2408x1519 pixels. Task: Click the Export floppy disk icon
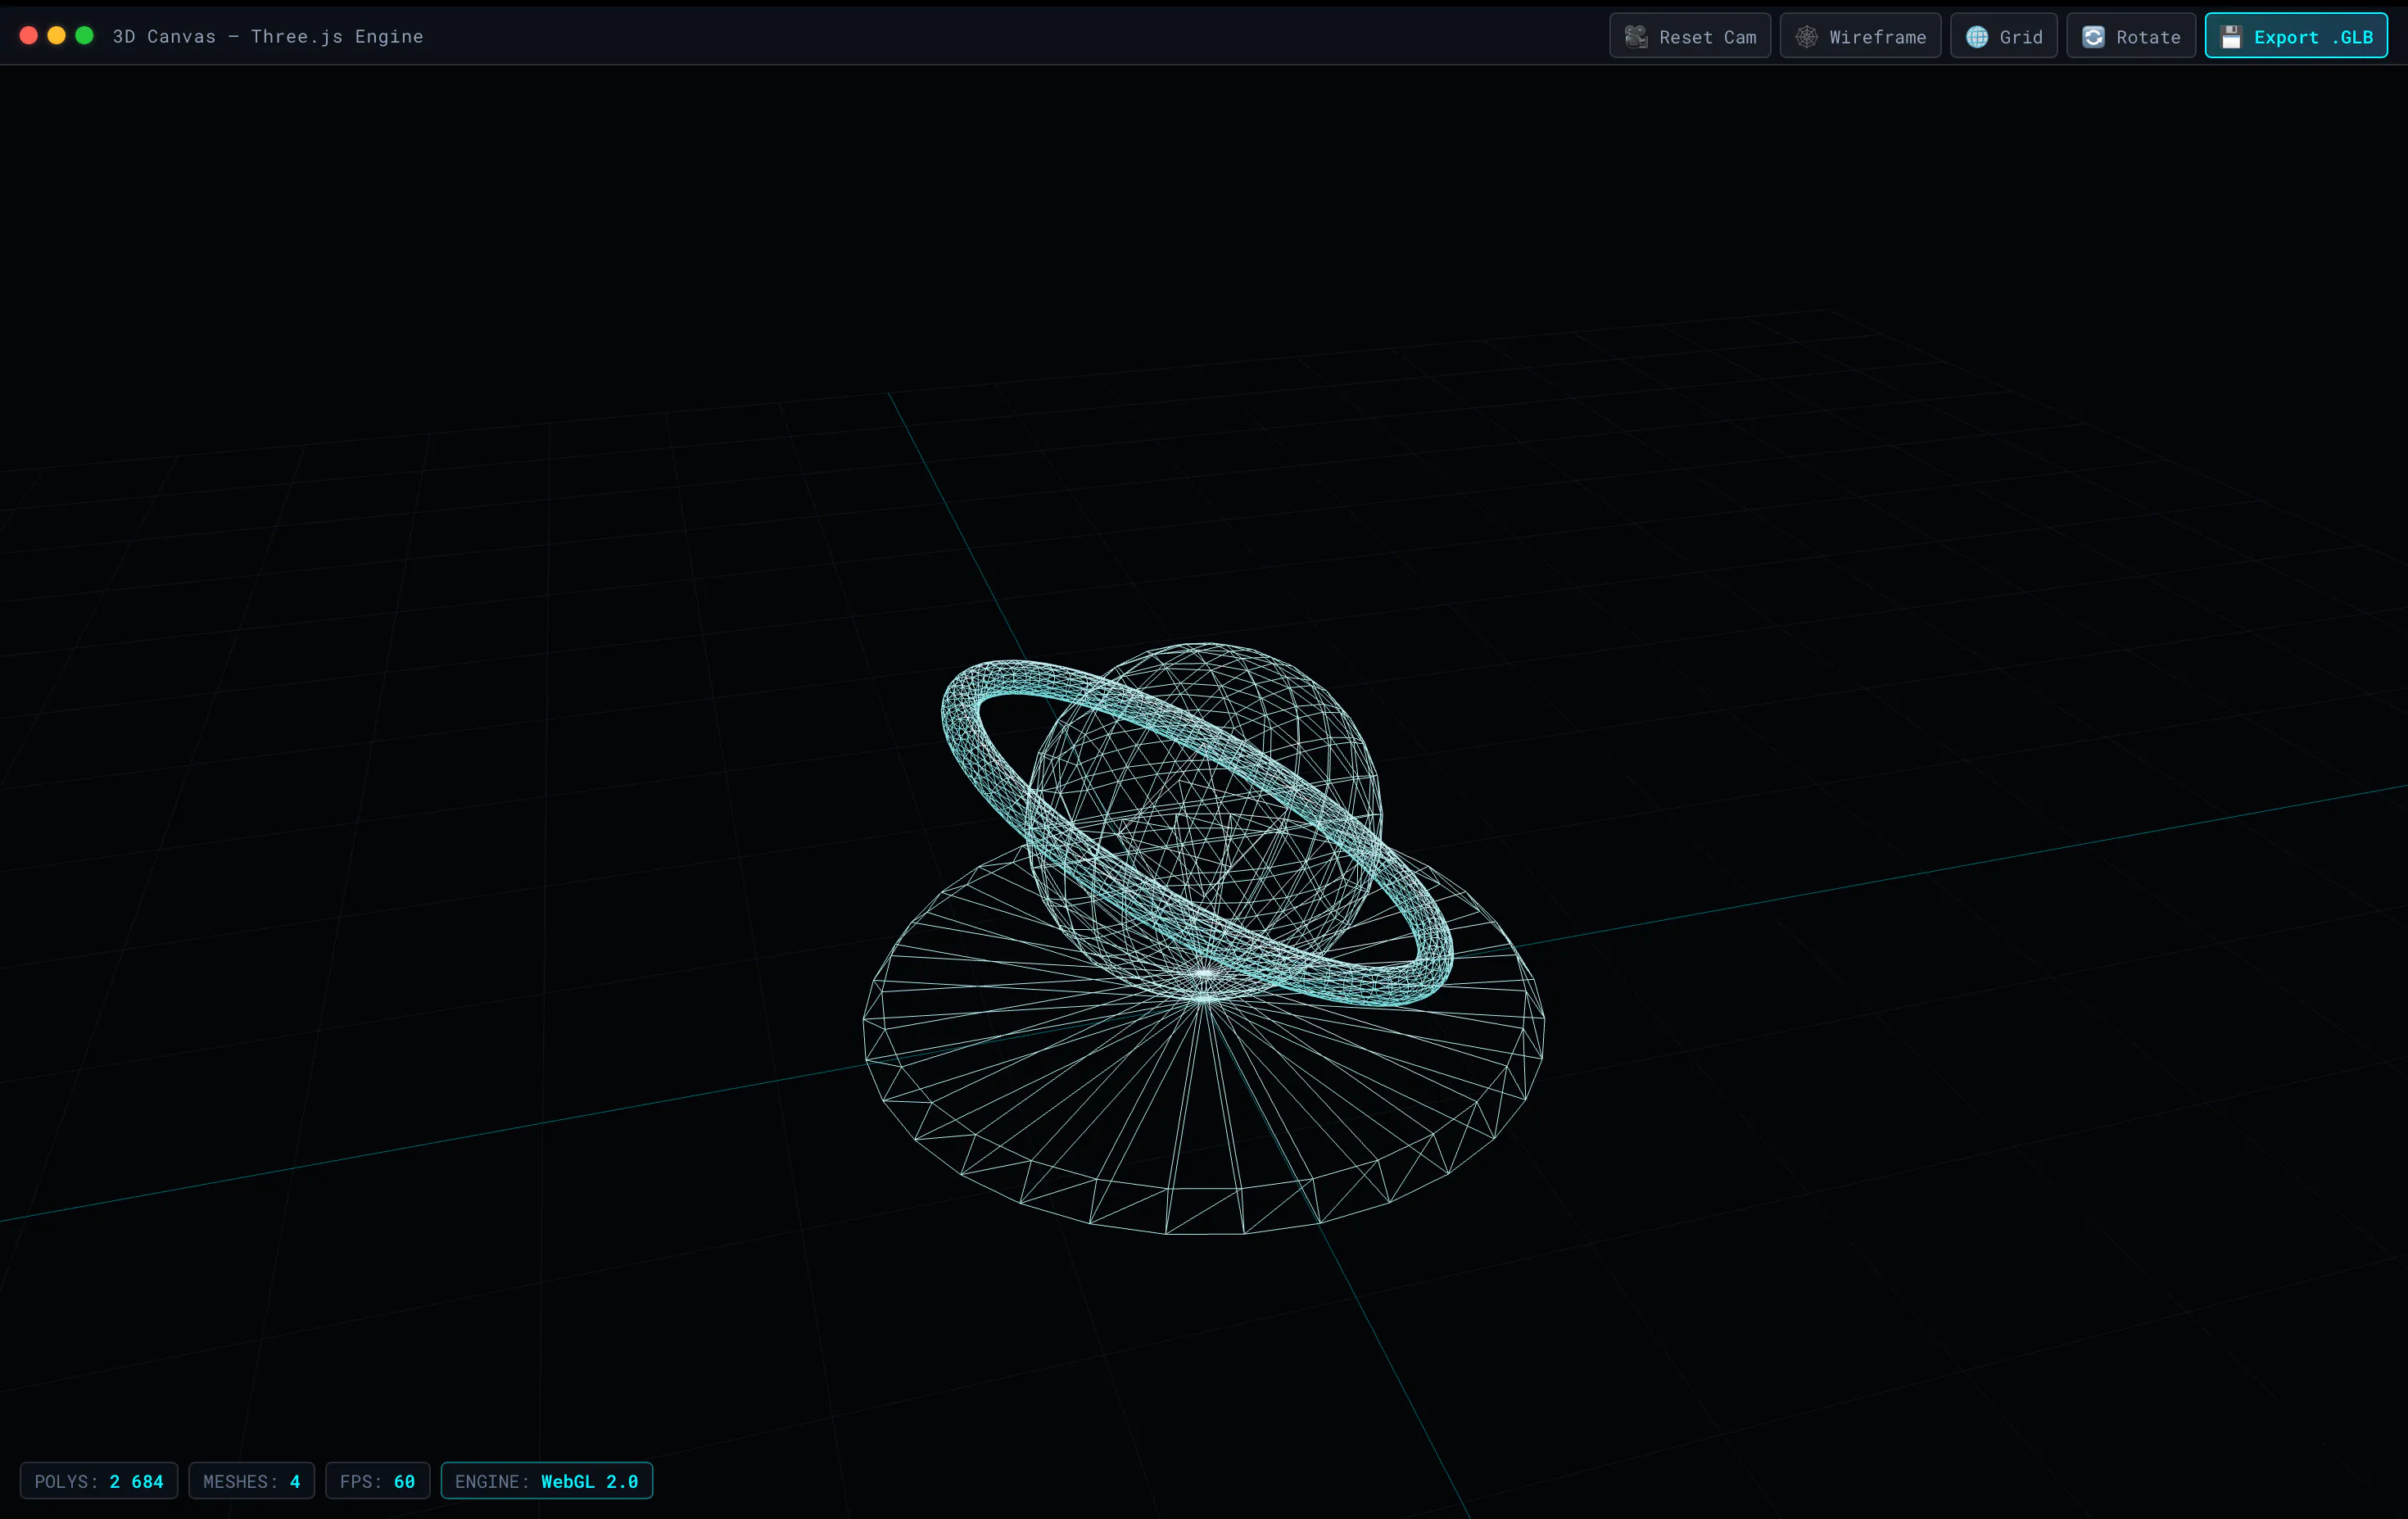(x=2231, y=37)
